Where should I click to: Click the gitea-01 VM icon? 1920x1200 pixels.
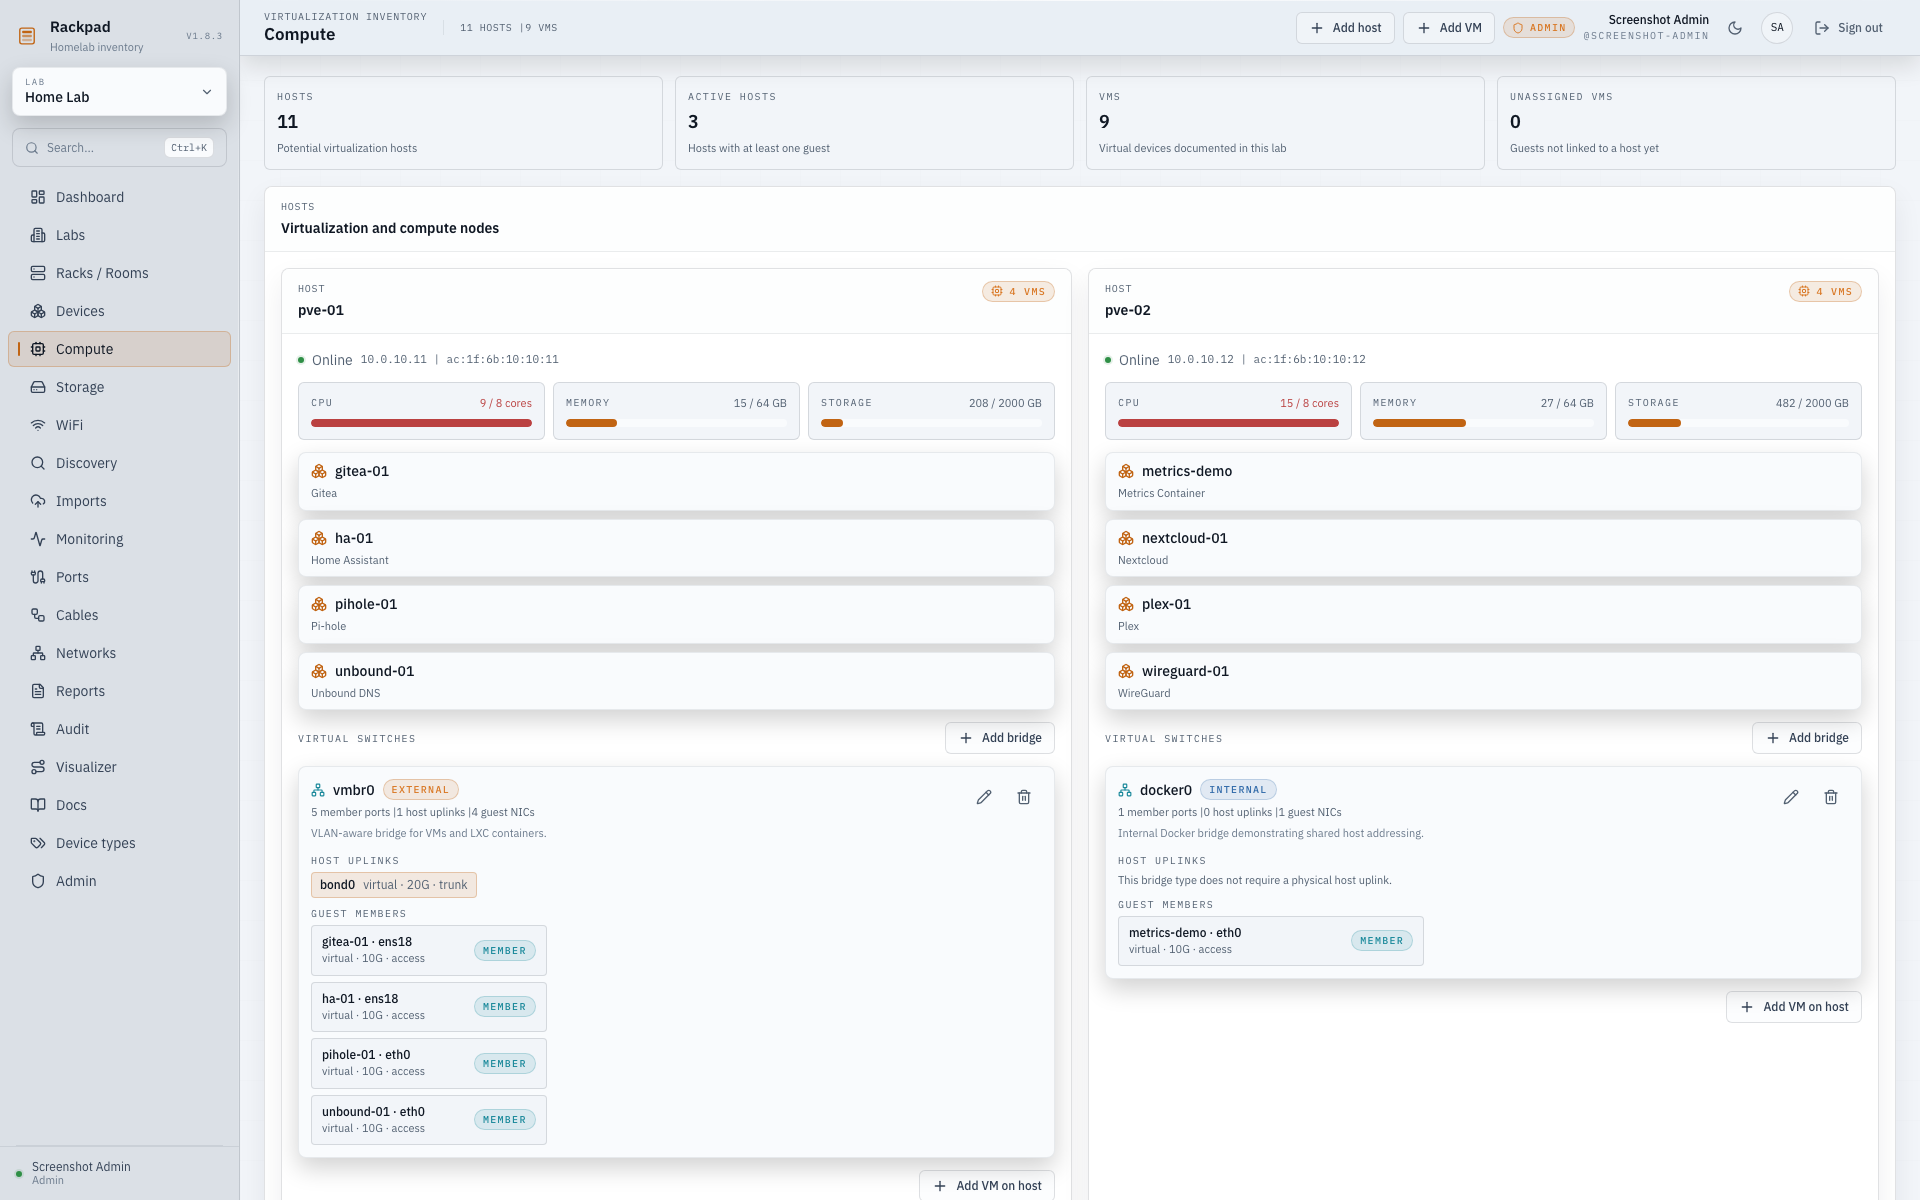tap(319, 471)
